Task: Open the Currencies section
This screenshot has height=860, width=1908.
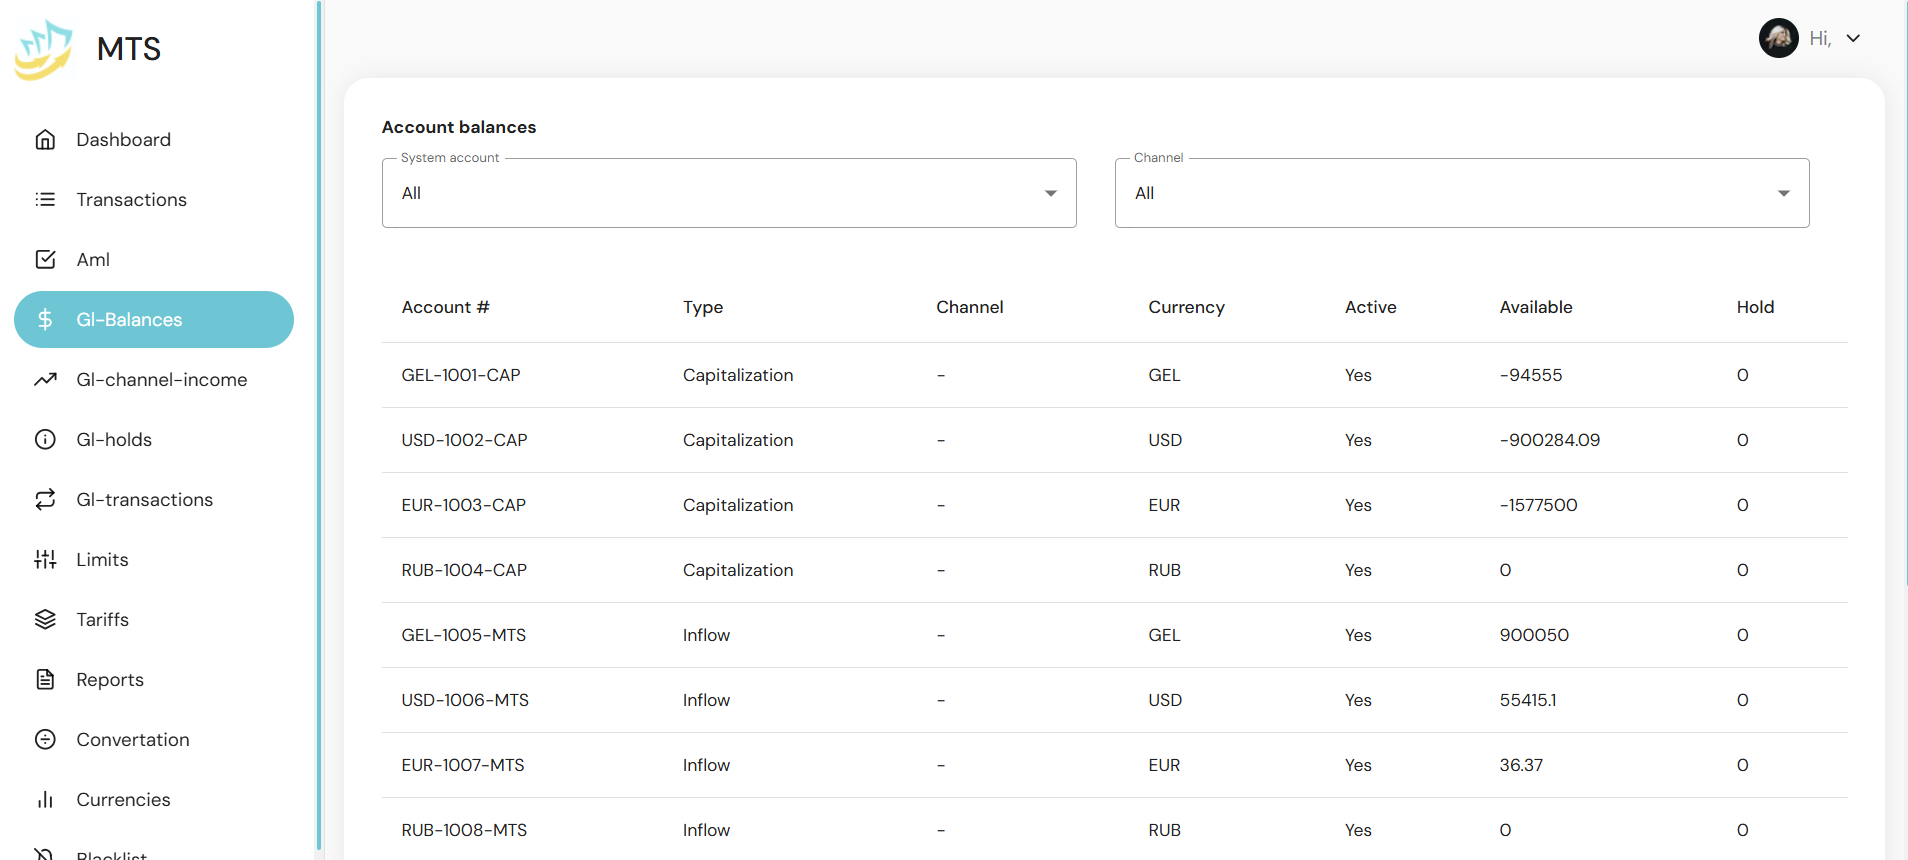Action: pyautogui.click(x=123, y=800)
